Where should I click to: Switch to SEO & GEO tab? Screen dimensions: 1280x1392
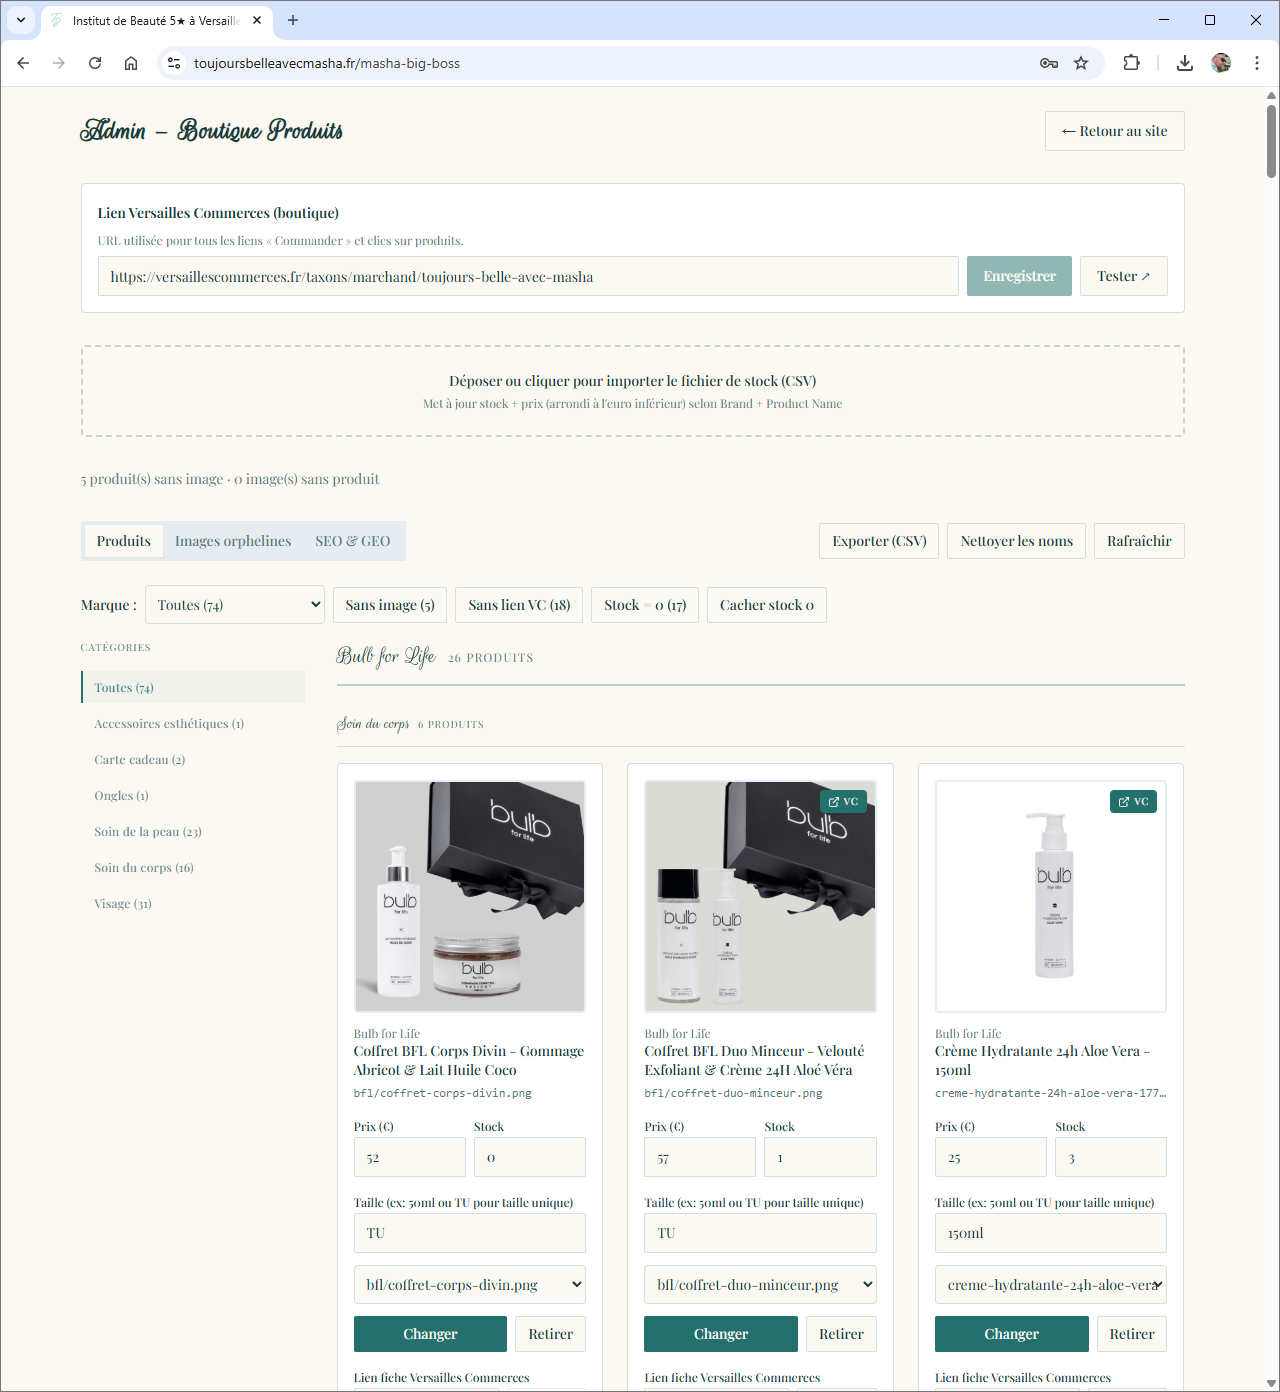click(353, 541)
